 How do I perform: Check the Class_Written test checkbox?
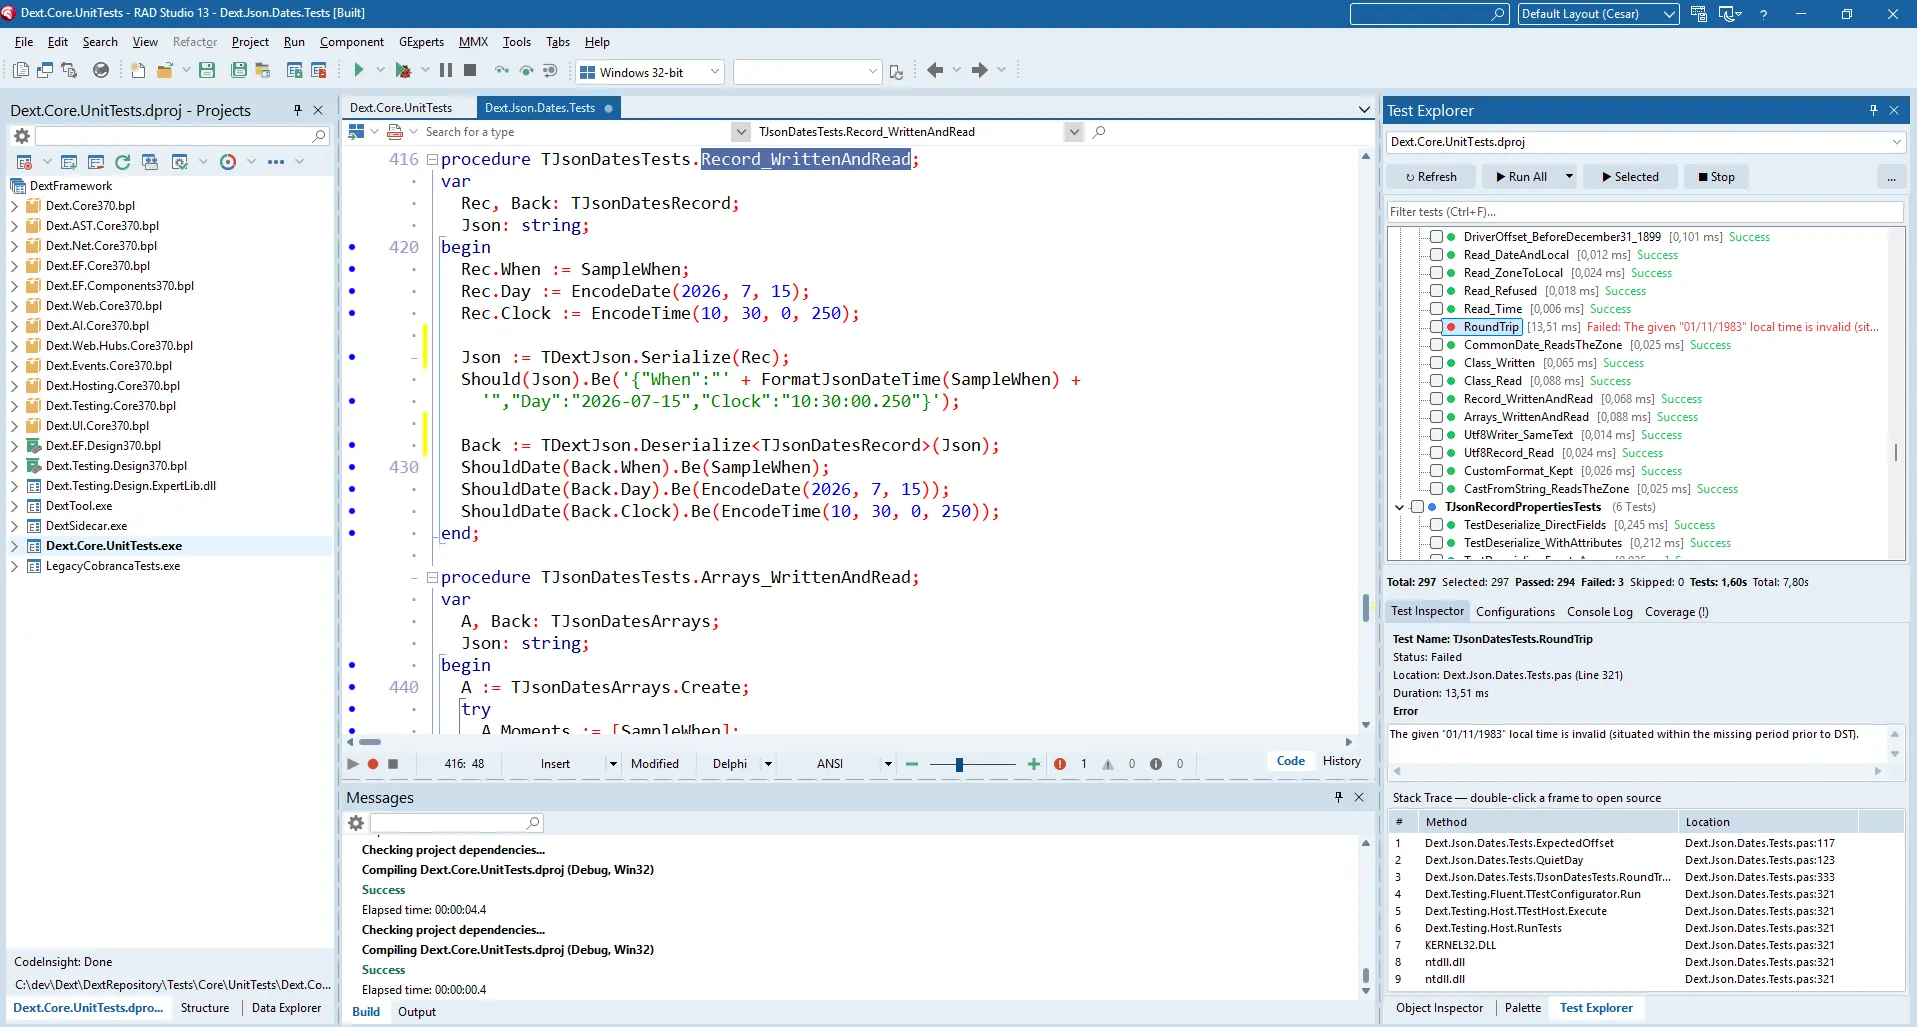coord(1436,363)
